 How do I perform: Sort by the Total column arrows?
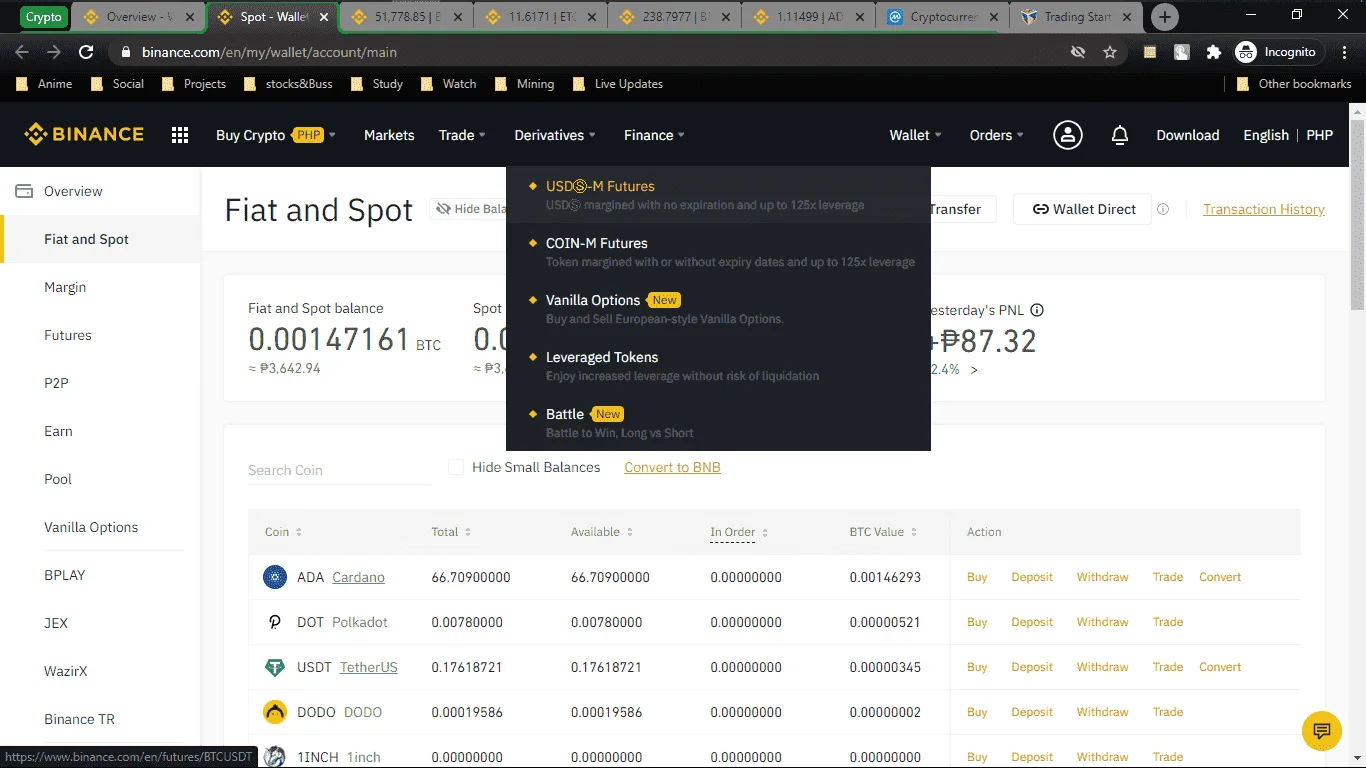(468, 532)
